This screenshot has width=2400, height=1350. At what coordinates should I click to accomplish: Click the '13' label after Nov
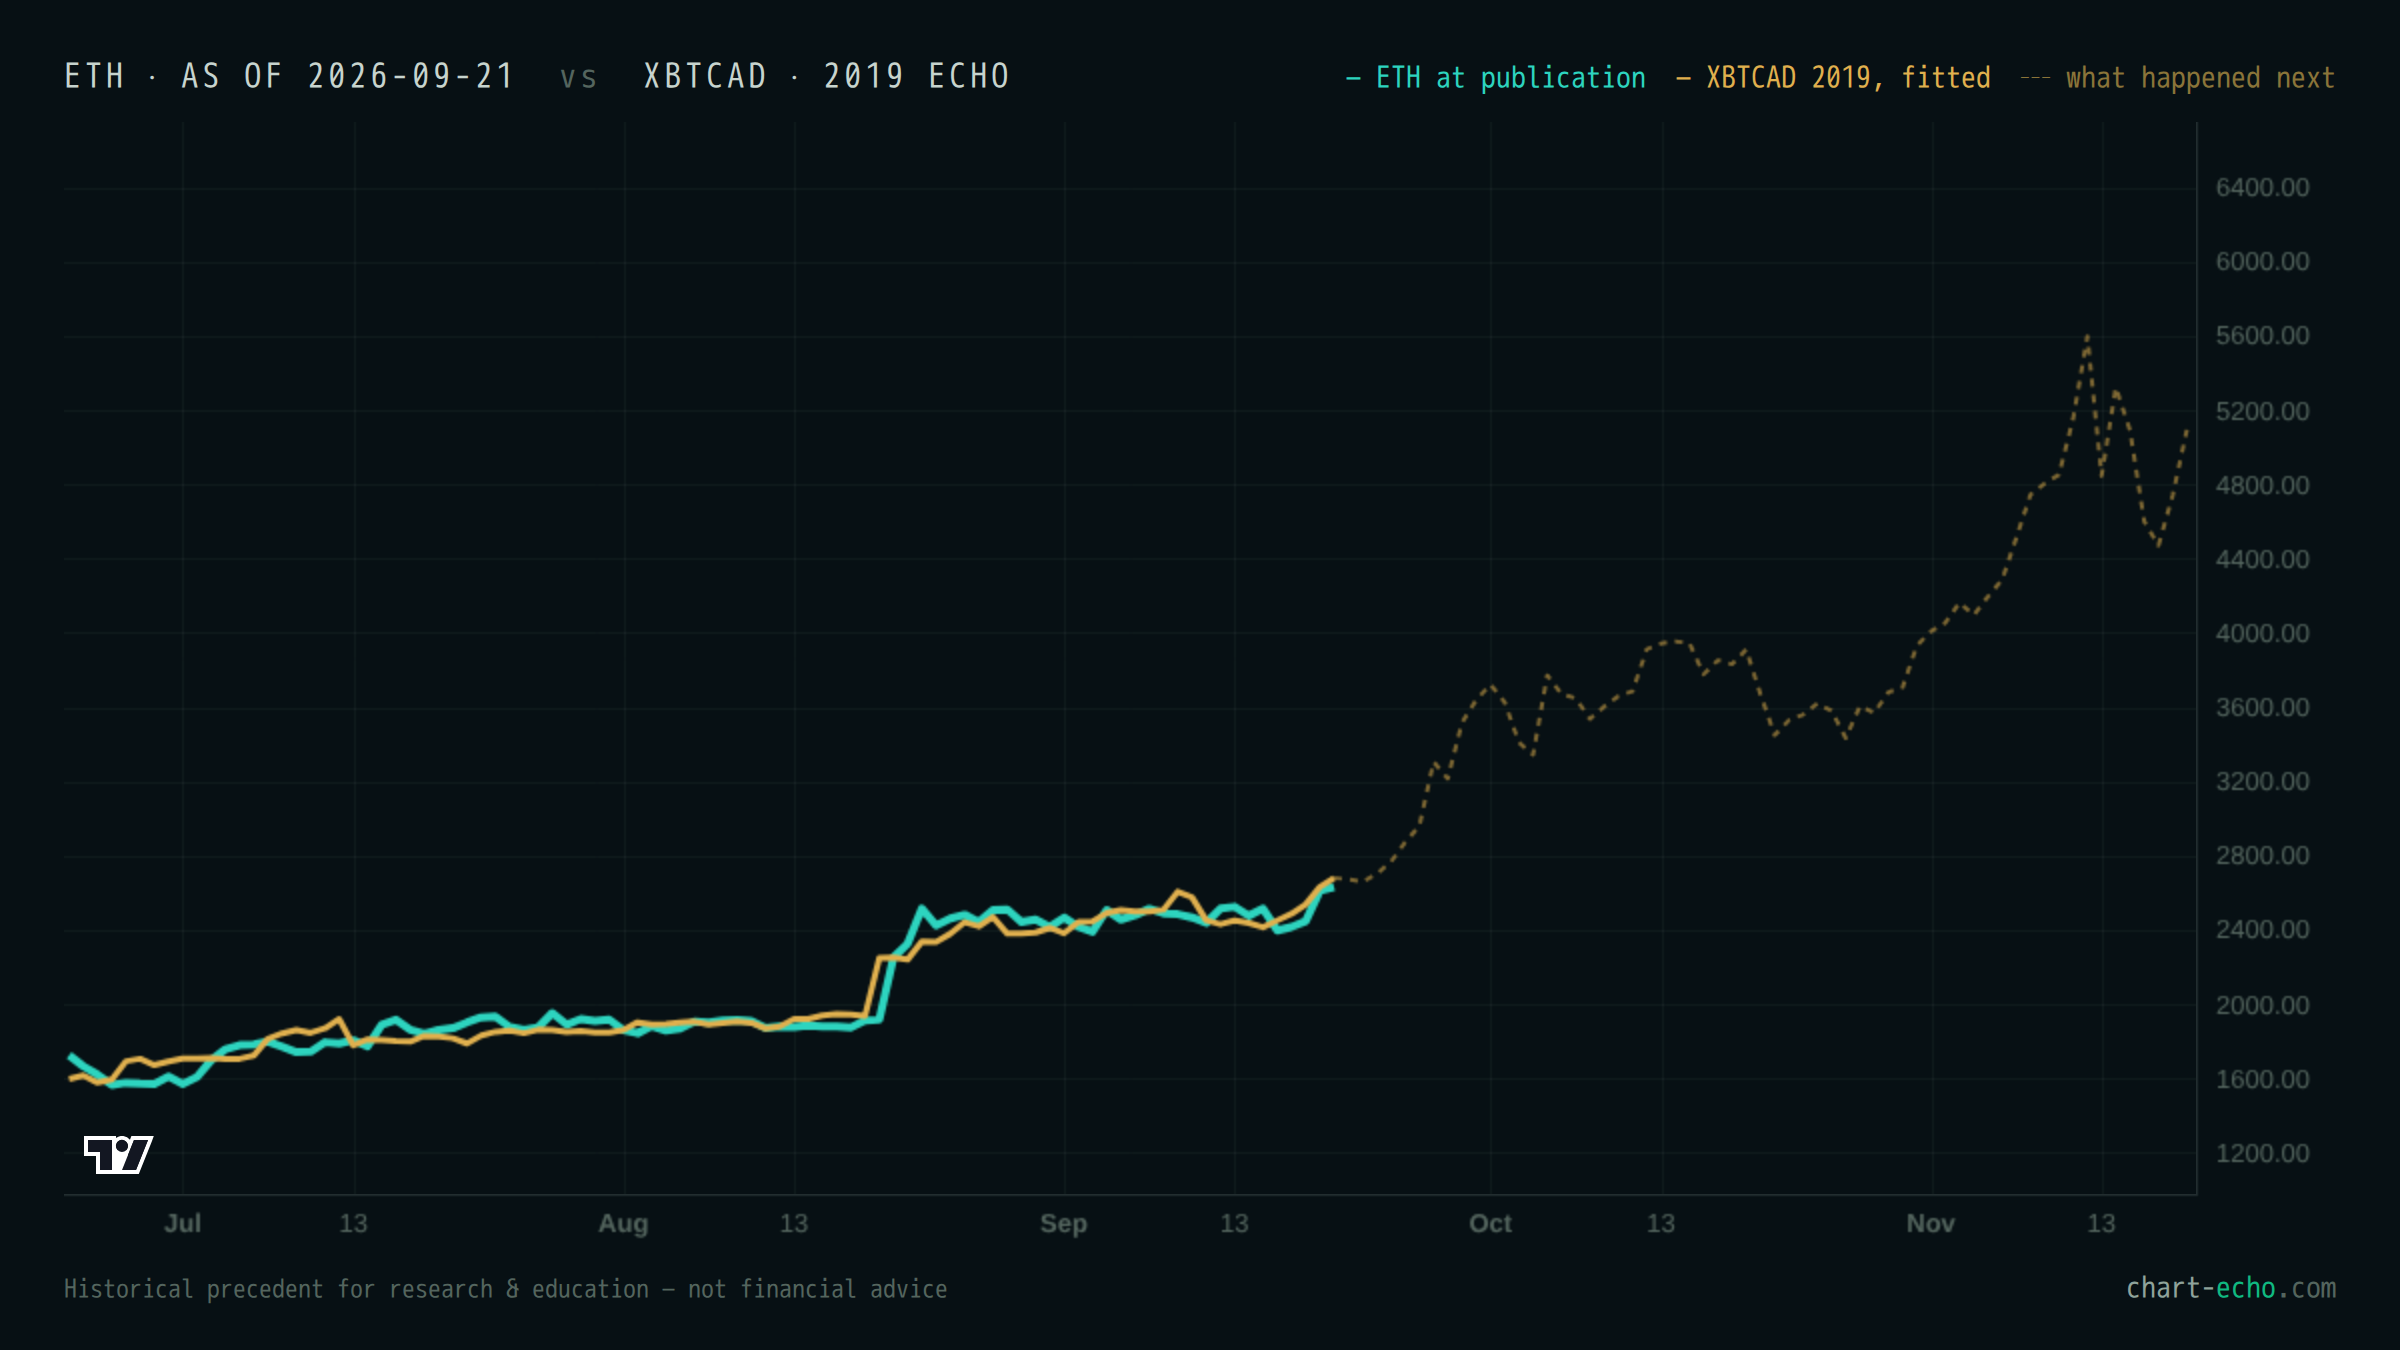coord(2101,1223)
